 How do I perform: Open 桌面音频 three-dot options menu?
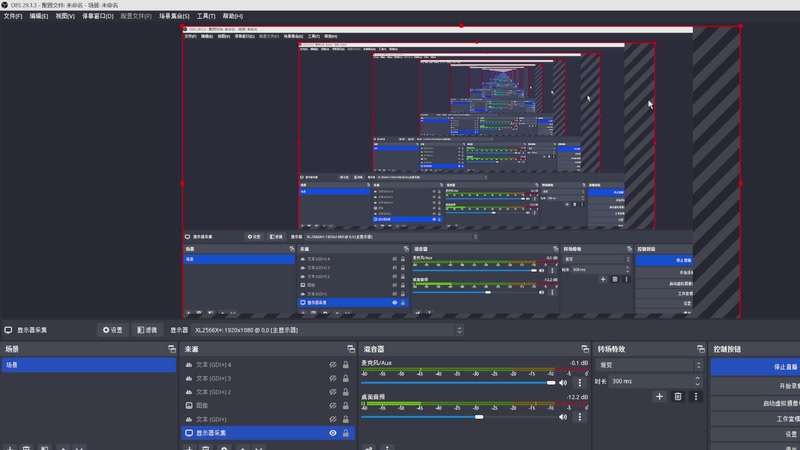[580, 417]
